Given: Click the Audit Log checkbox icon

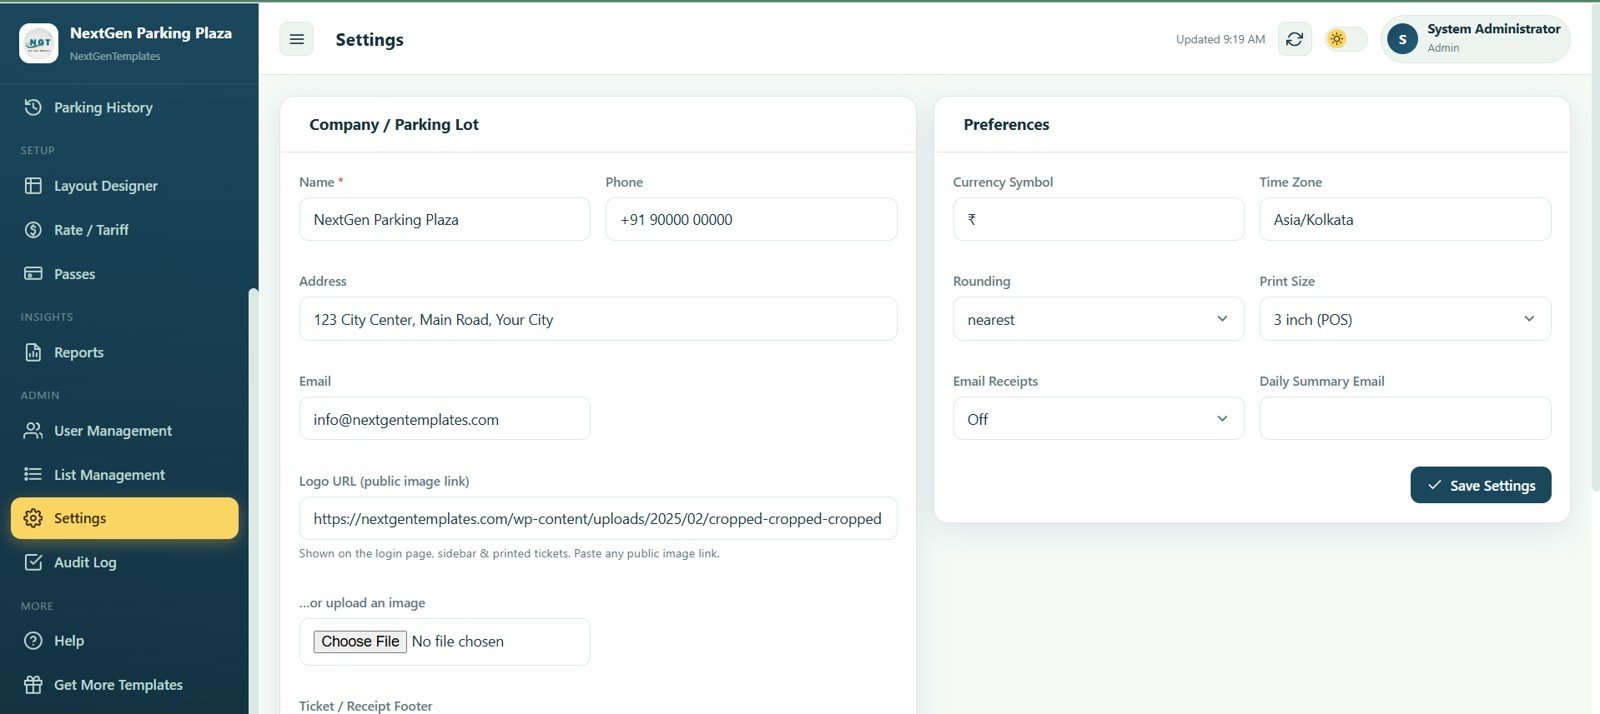Looking at the screenshot, I should pos(33,562).
